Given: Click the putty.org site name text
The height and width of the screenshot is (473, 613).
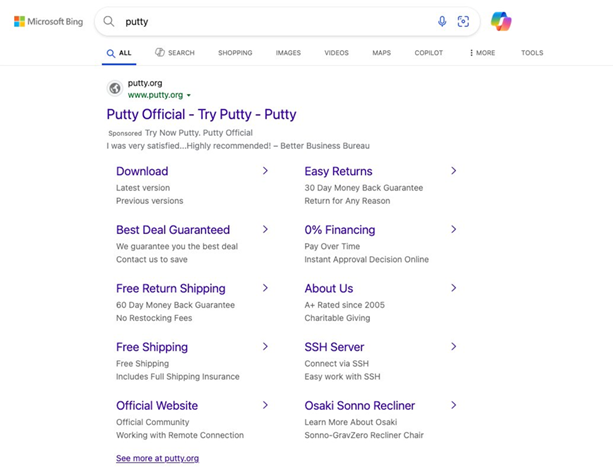Looking at the screenshot, I should [145, 83].
